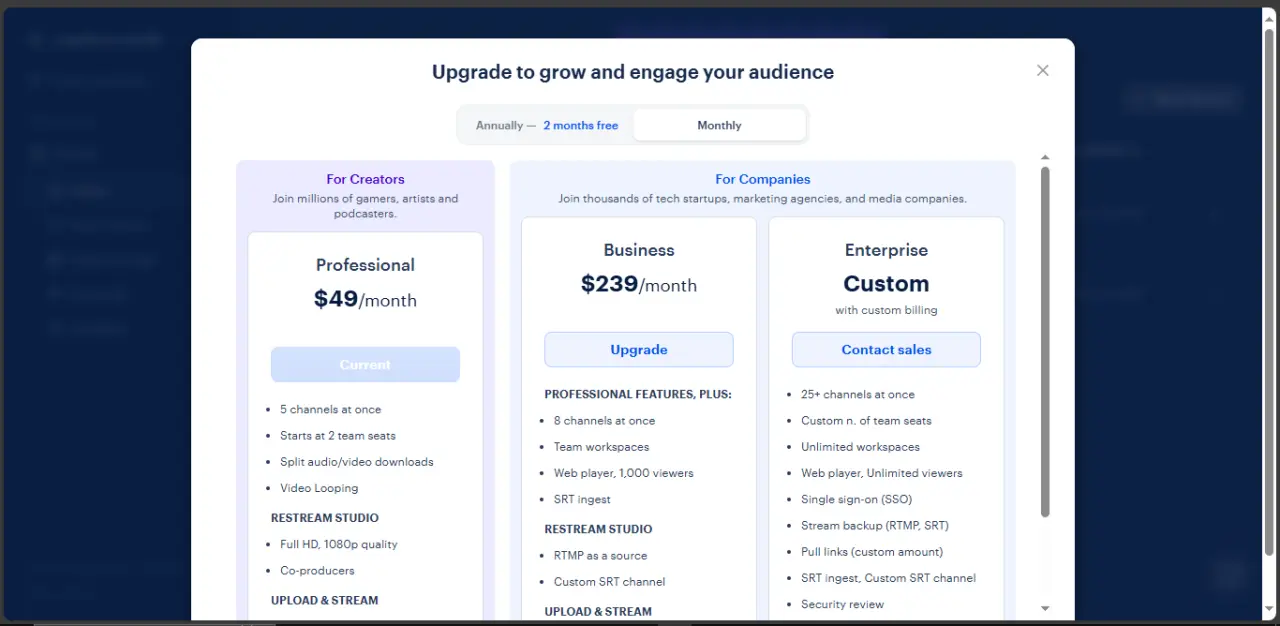This screenshot has width=1280, height=626.
Task: Click 'Split audio/video downloads' feature
Action: pos(357,461)
